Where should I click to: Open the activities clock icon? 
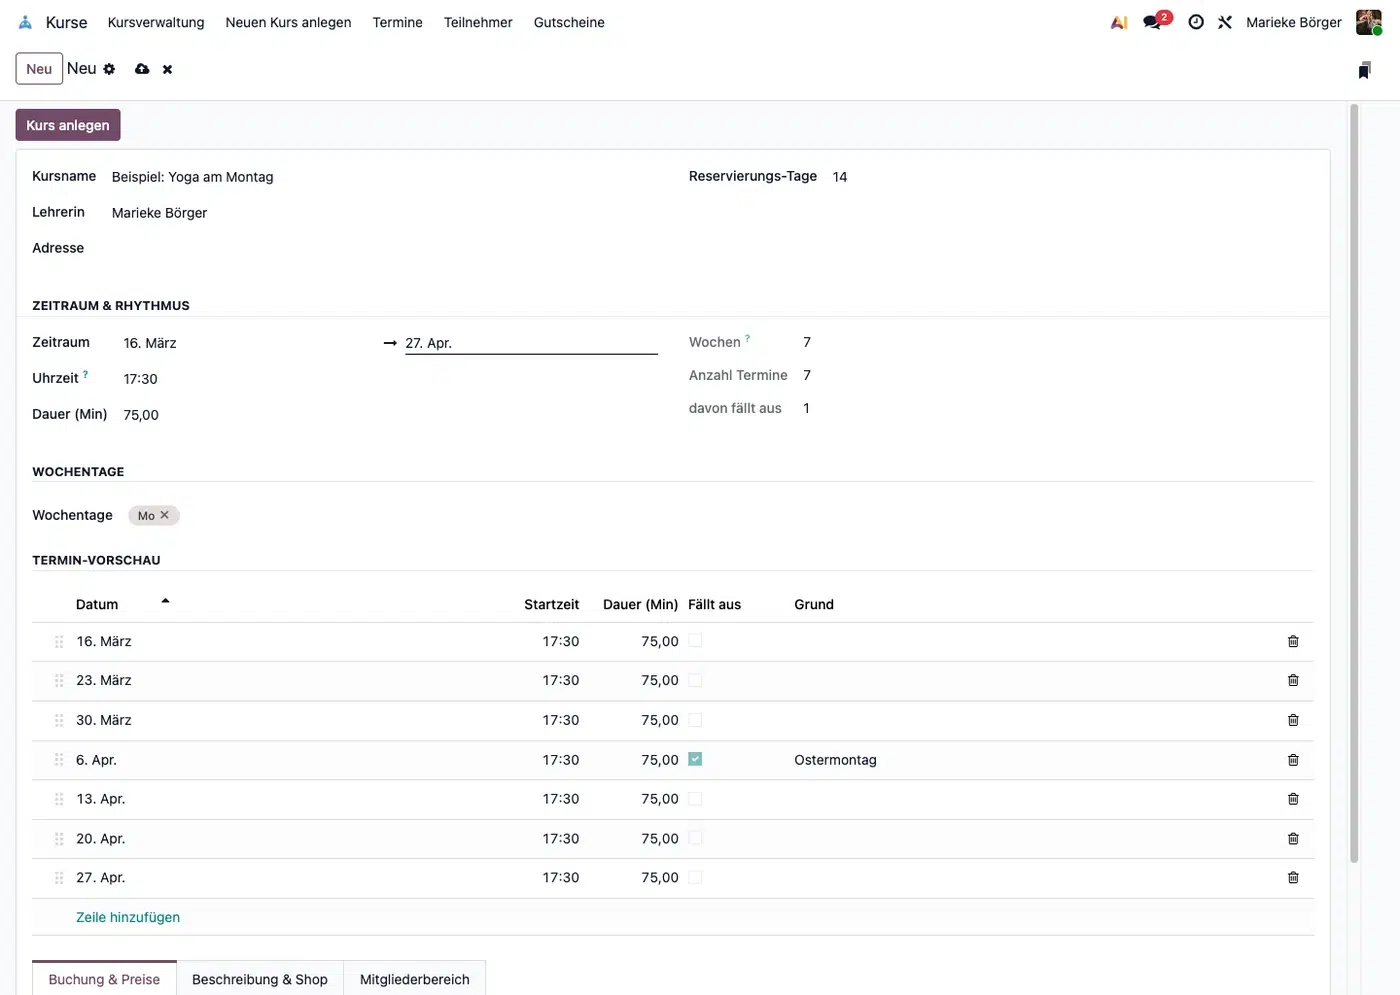[x=1196, y=22]
